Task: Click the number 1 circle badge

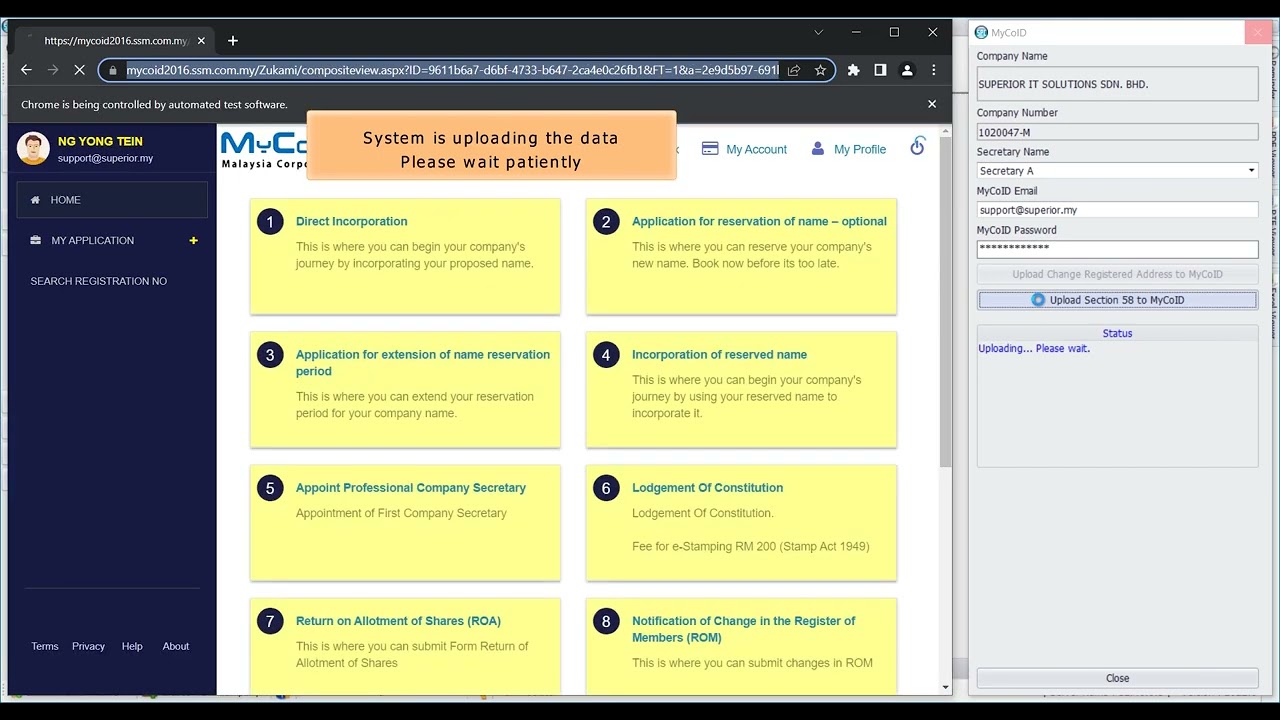Action: click(x=270, y=222)
